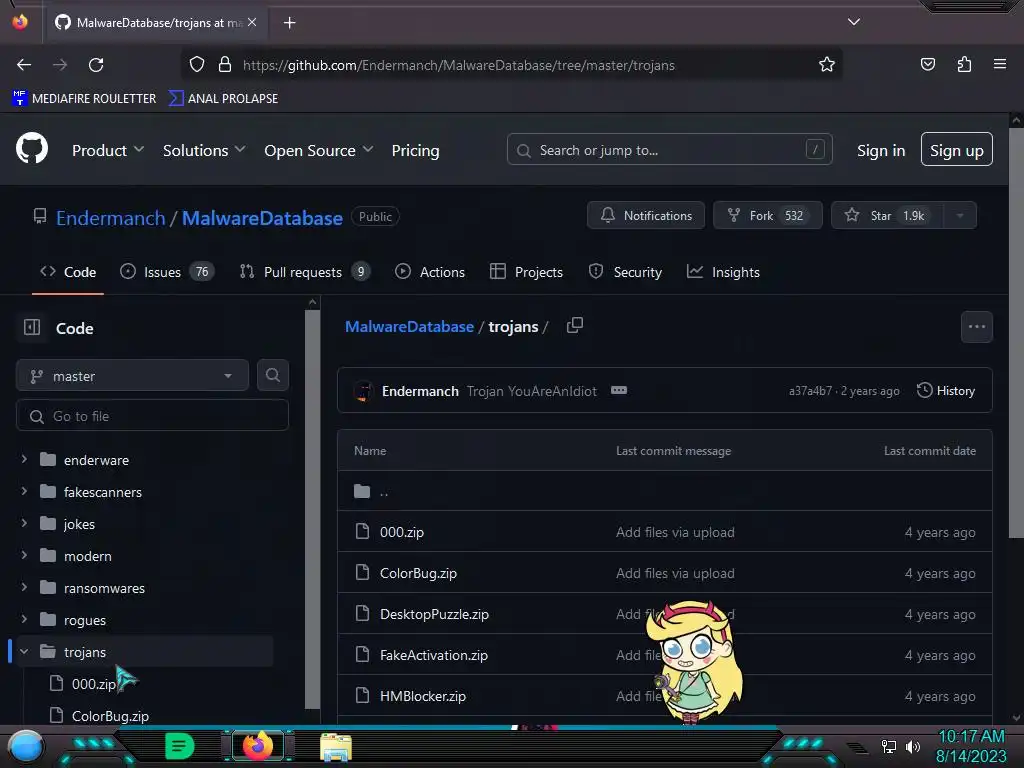Open Solutions menu dropdown

point(204,150)
